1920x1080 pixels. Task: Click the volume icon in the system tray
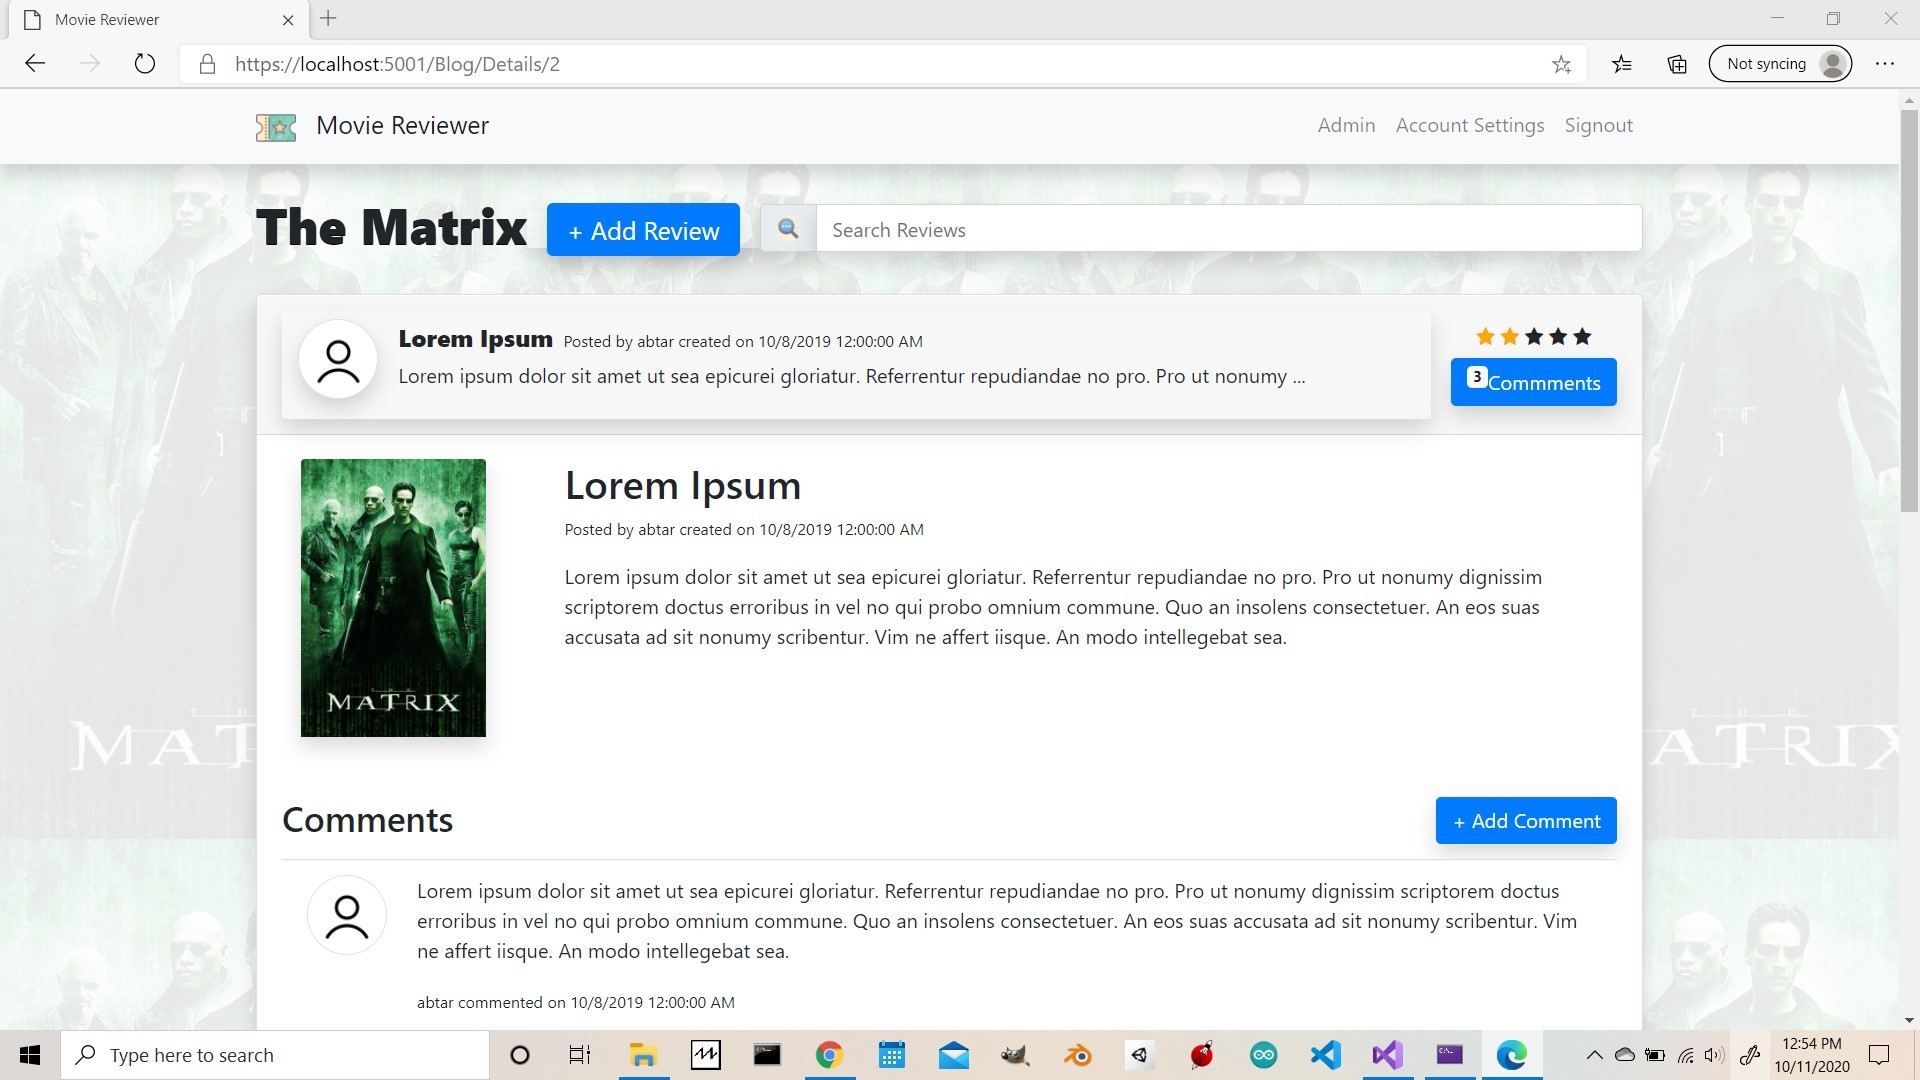pos(1714,1055)
